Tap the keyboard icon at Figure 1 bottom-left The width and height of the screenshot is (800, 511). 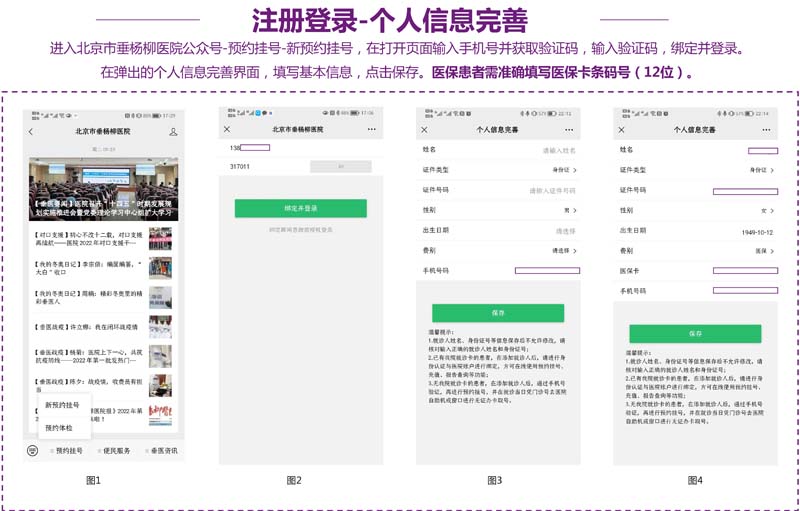tap(33, 451)
